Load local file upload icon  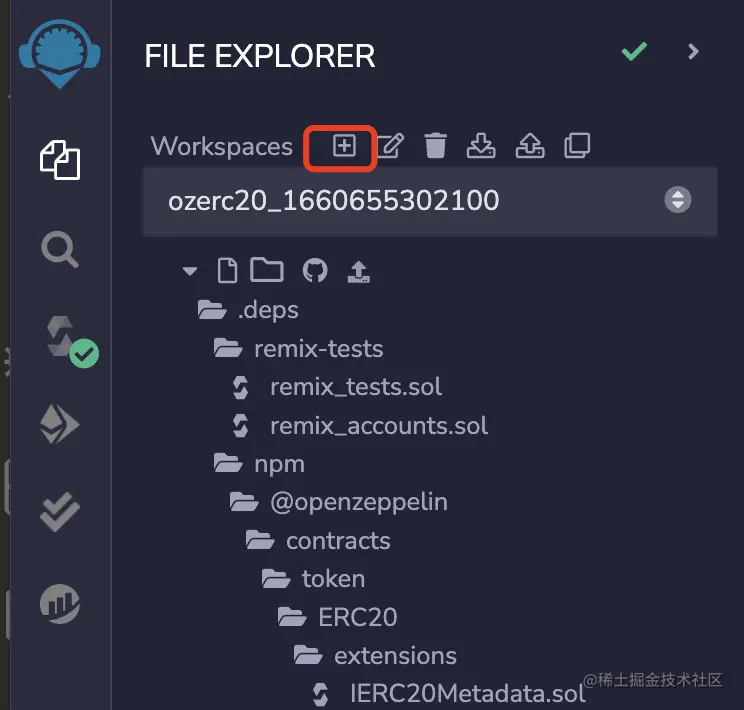(359, 271)
